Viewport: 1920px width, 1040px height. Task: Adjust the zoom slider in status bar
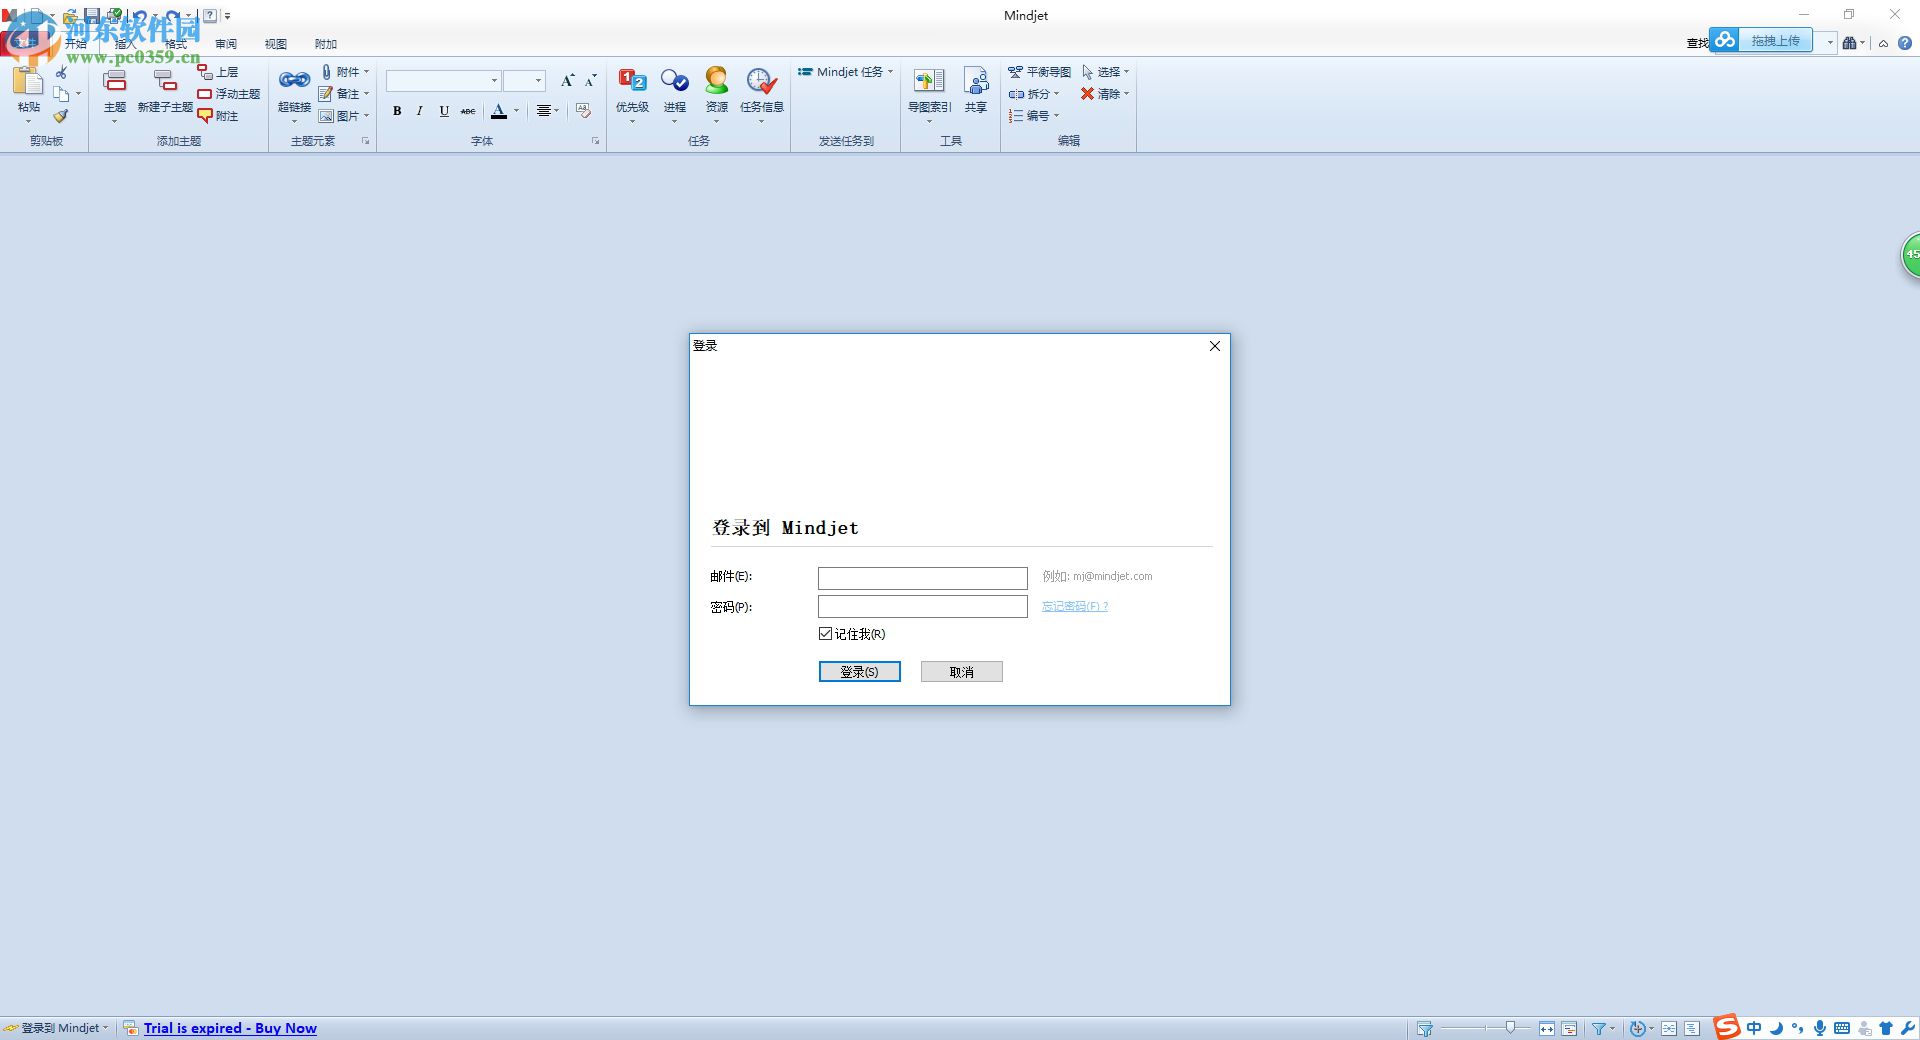tap(1510, 1028)
